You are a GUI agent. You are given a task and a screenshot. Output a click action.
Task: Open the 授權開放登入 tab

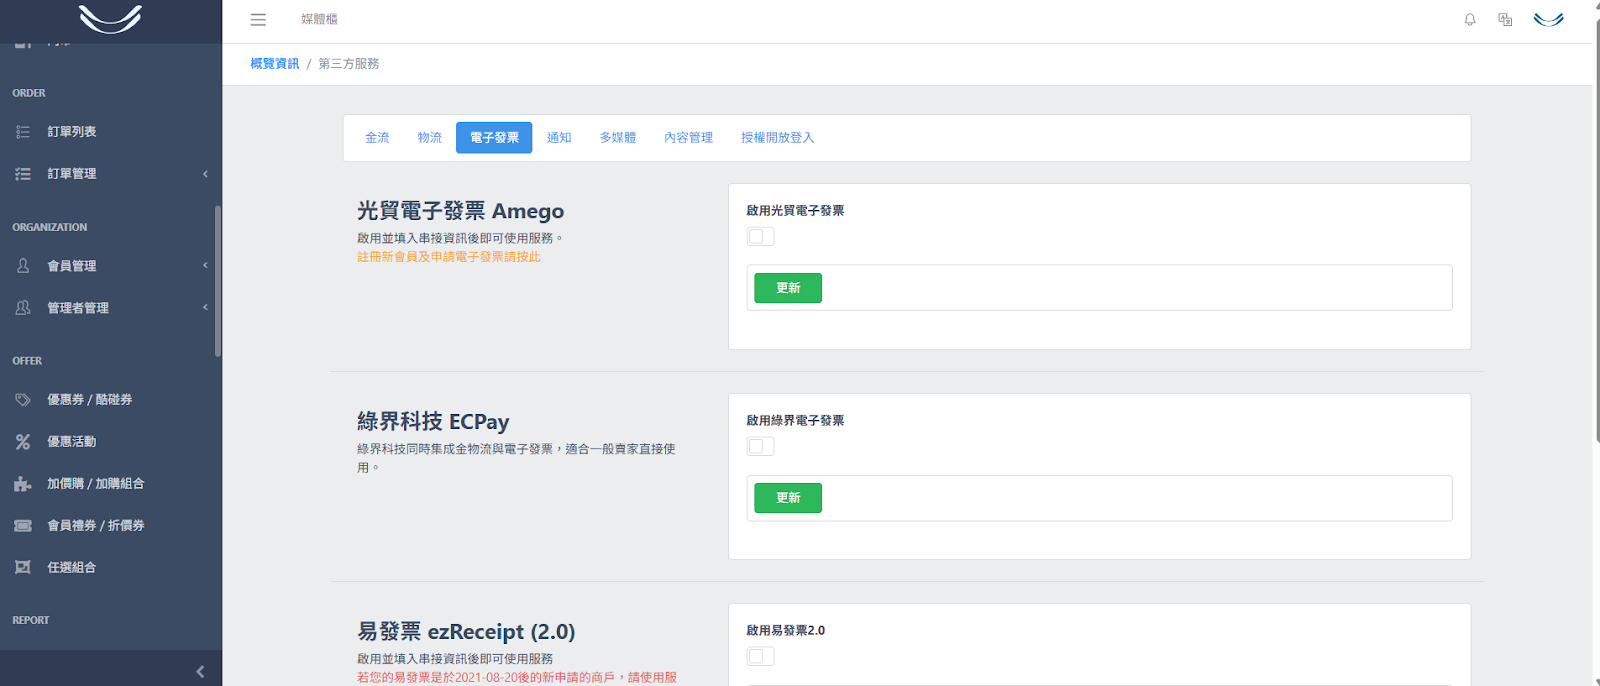(x=778, y=138)
